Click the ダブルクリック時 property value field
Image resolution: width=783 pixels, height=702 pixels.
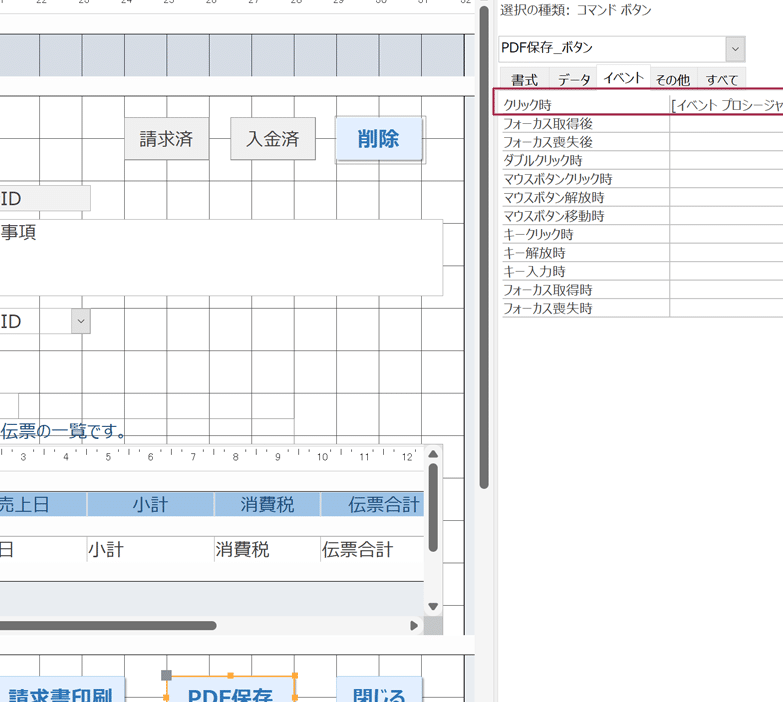click(726, 160)
